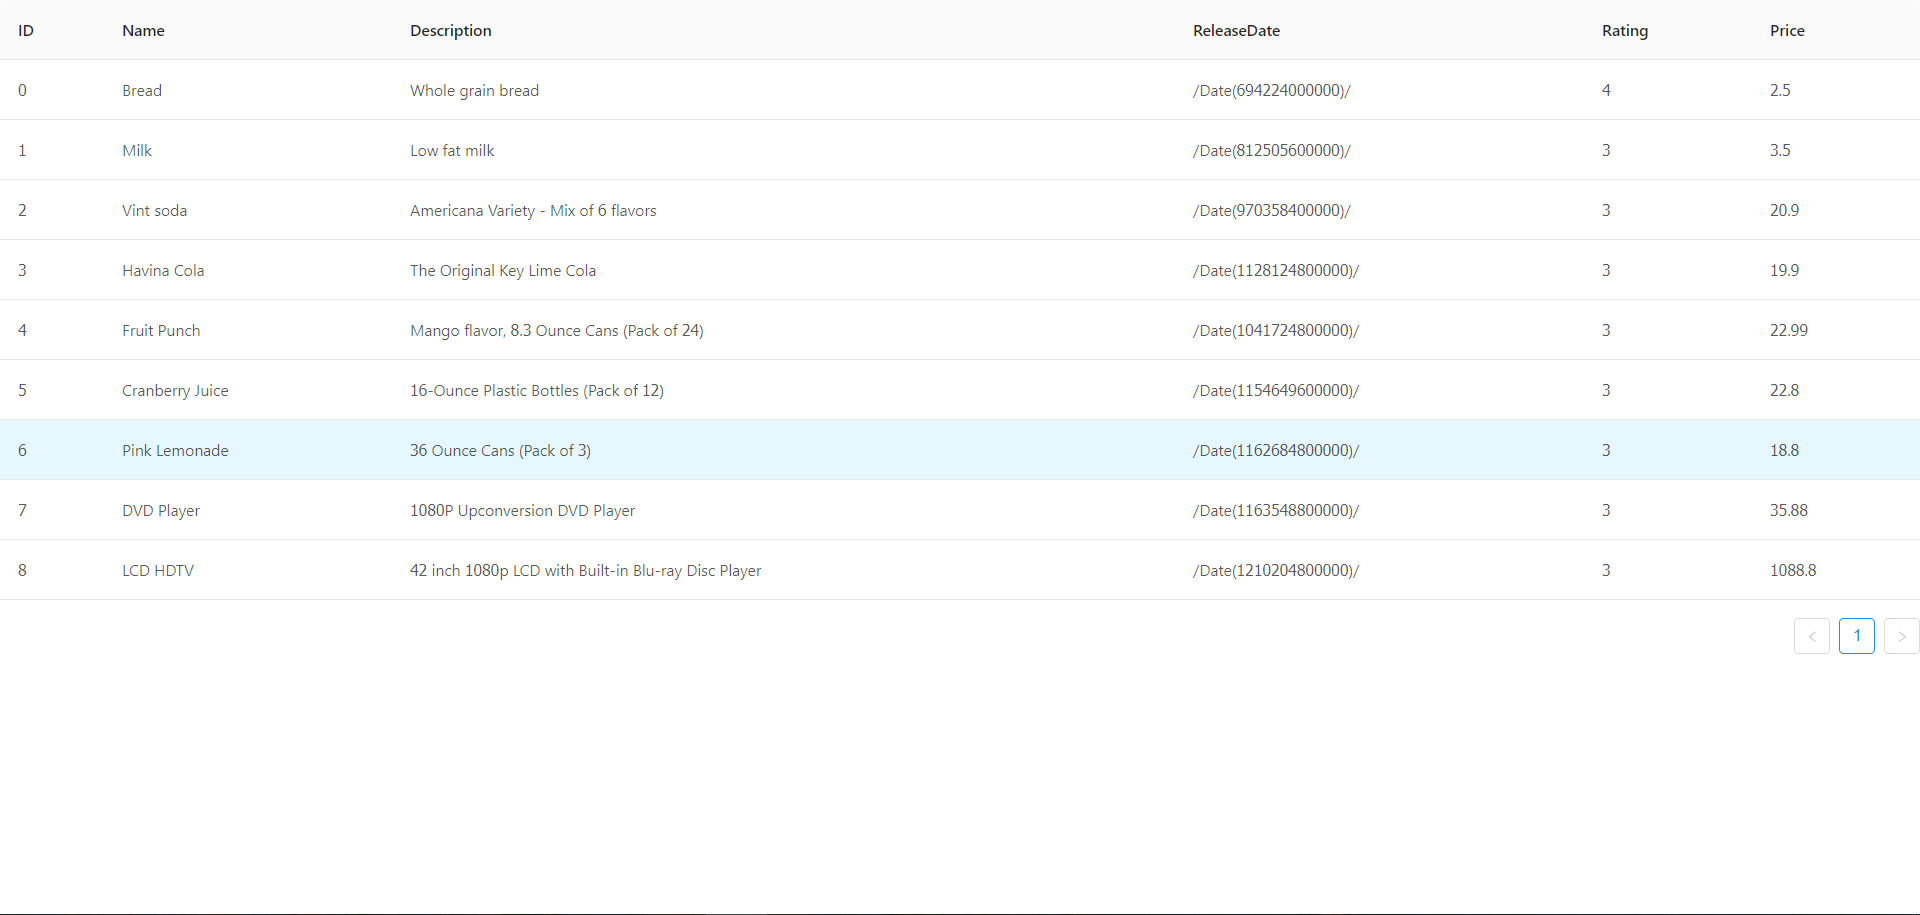Click the ID column header
This screenshot has height=915, width=1920.
(26, 31)
